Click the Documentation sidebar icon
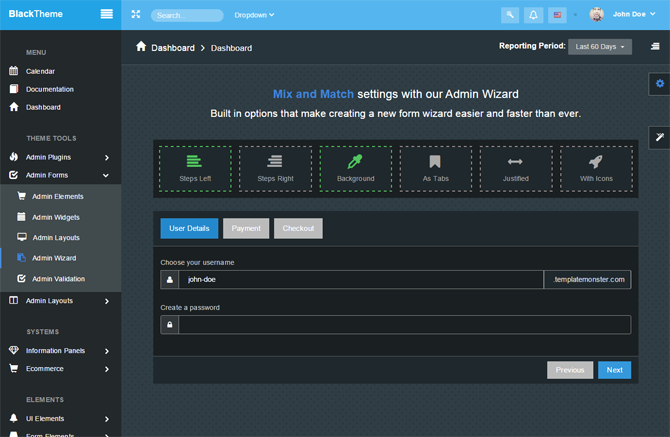The image size is (670, 437). click(14, 89)
